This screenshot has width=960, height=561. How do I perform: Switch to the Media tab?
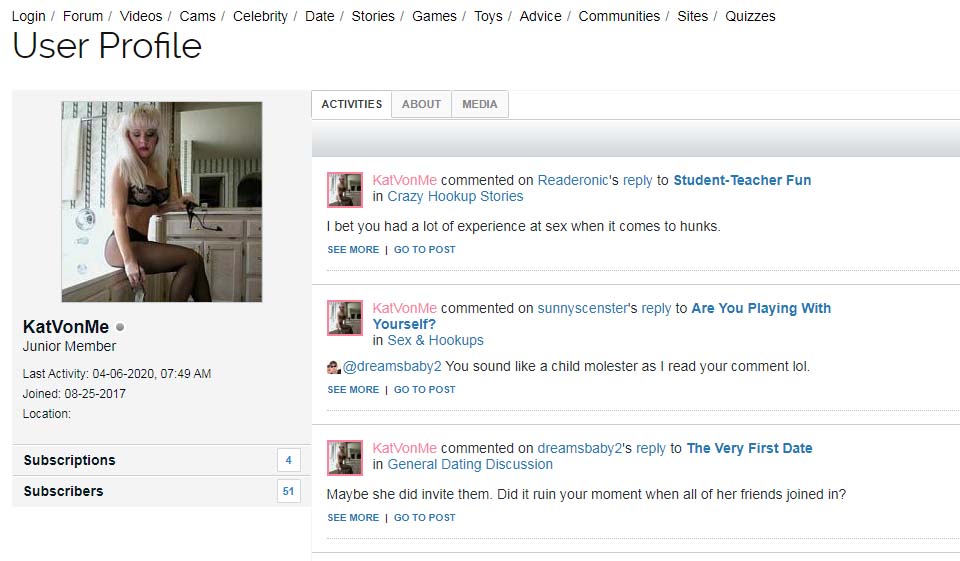point(479,104)
